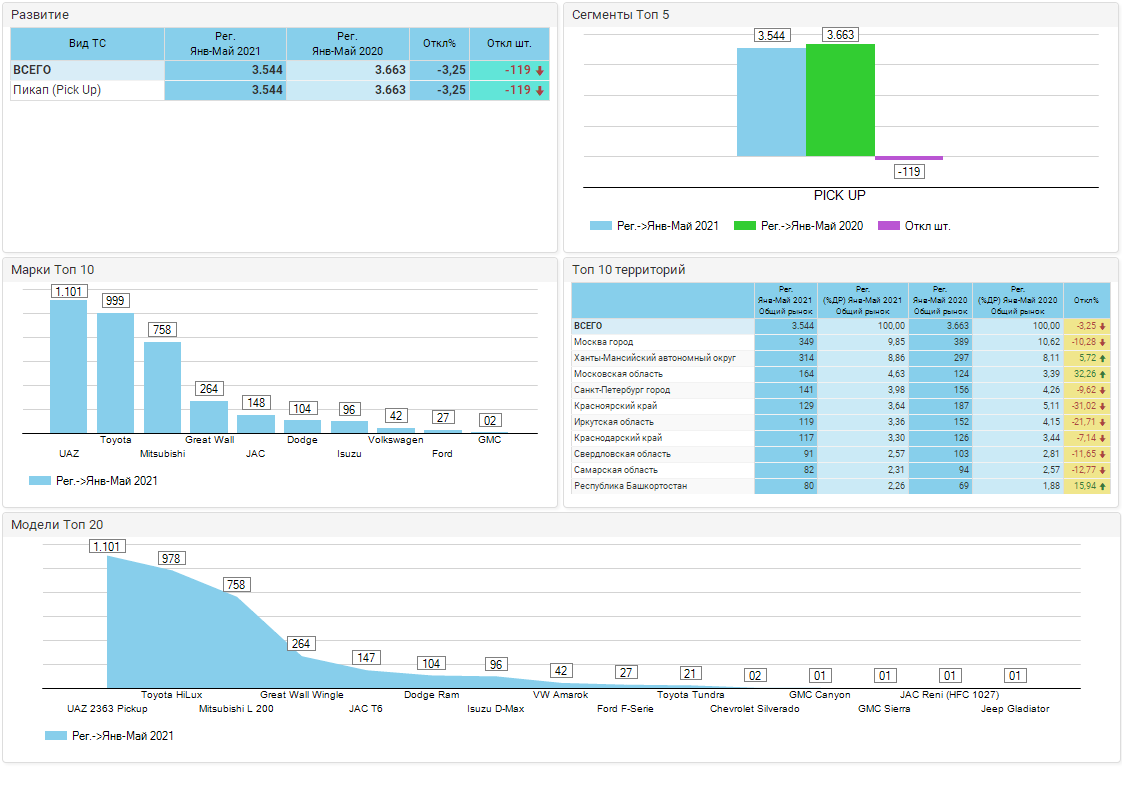Click green up arrow for Московская область row
The height and width of the screenshot is (793, 1122).
click(x=1103, y=374)
